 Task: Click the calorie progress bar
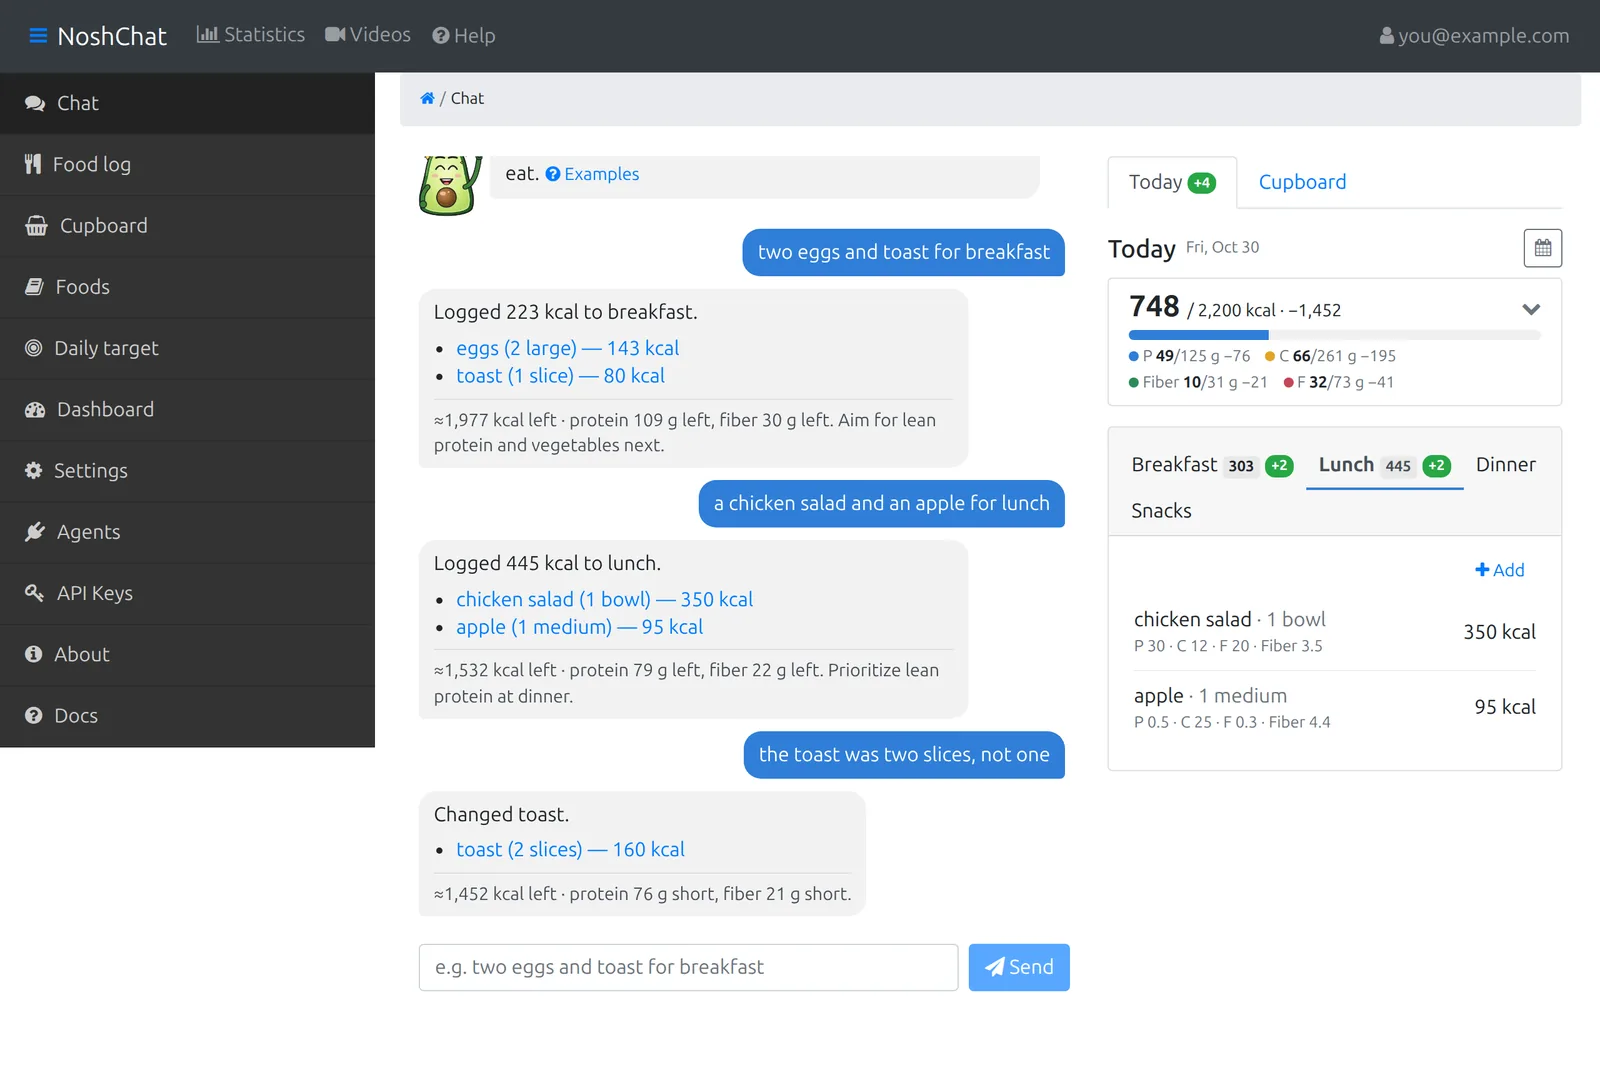point(1334,335)
